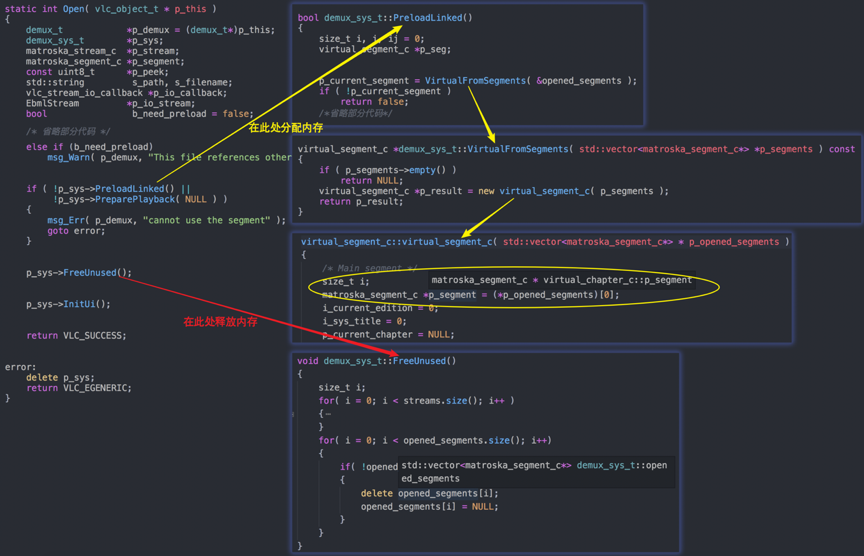
Task: Click the 'delete p_sys;' statement
Action: [60, 377]
